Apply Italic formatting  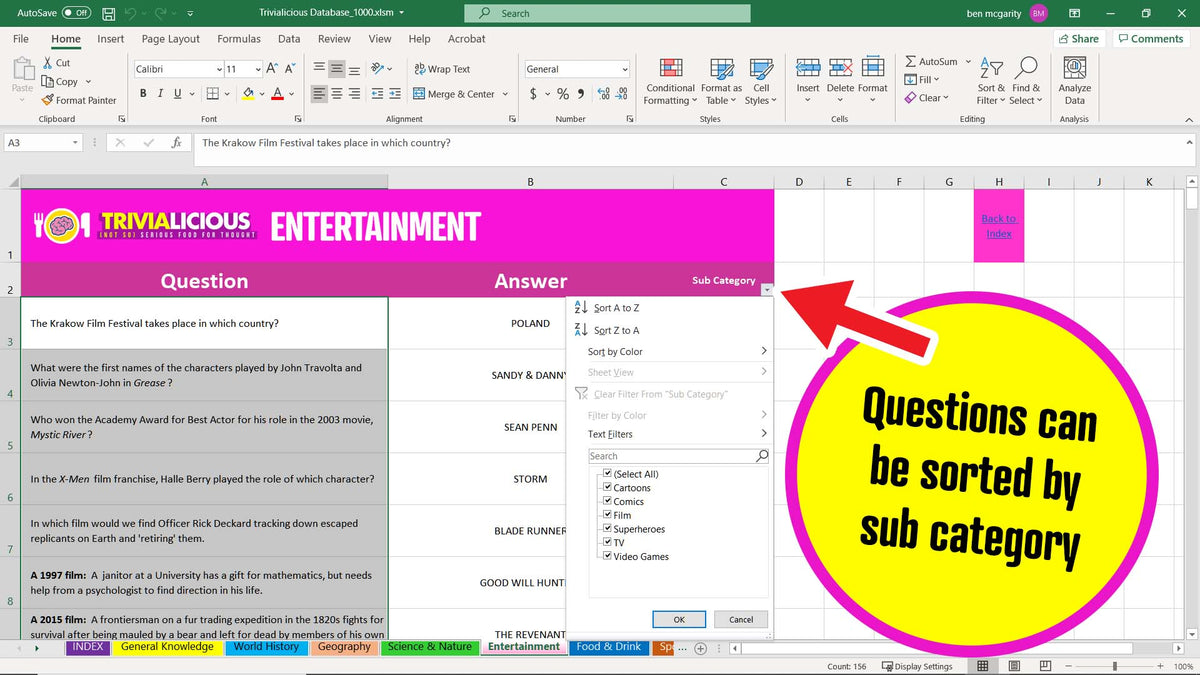click(x=160, y=93)
